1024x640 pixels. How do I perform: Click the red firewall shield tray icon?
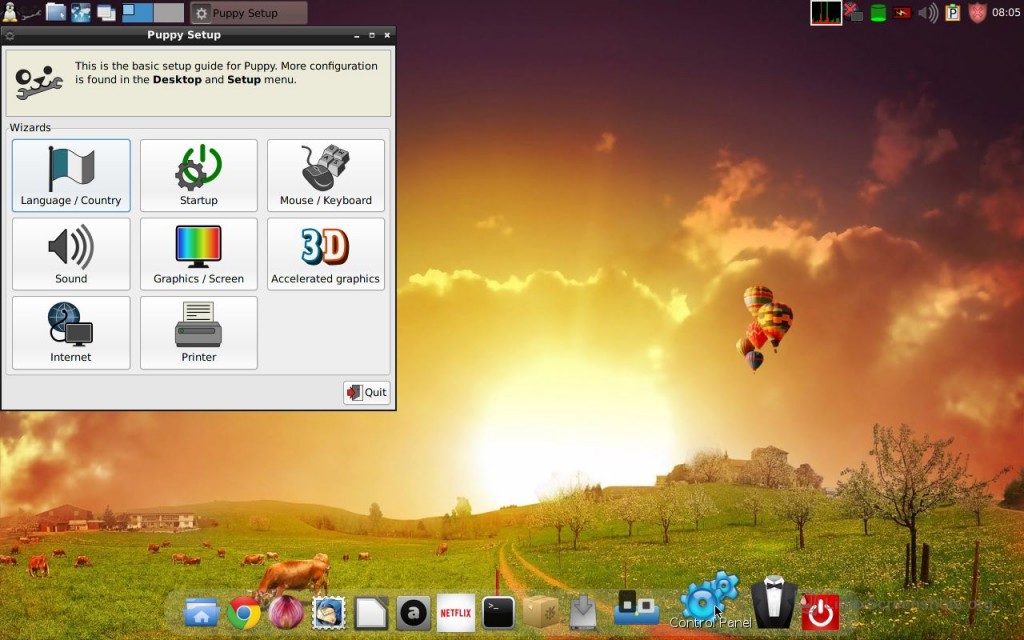point(977,13)
